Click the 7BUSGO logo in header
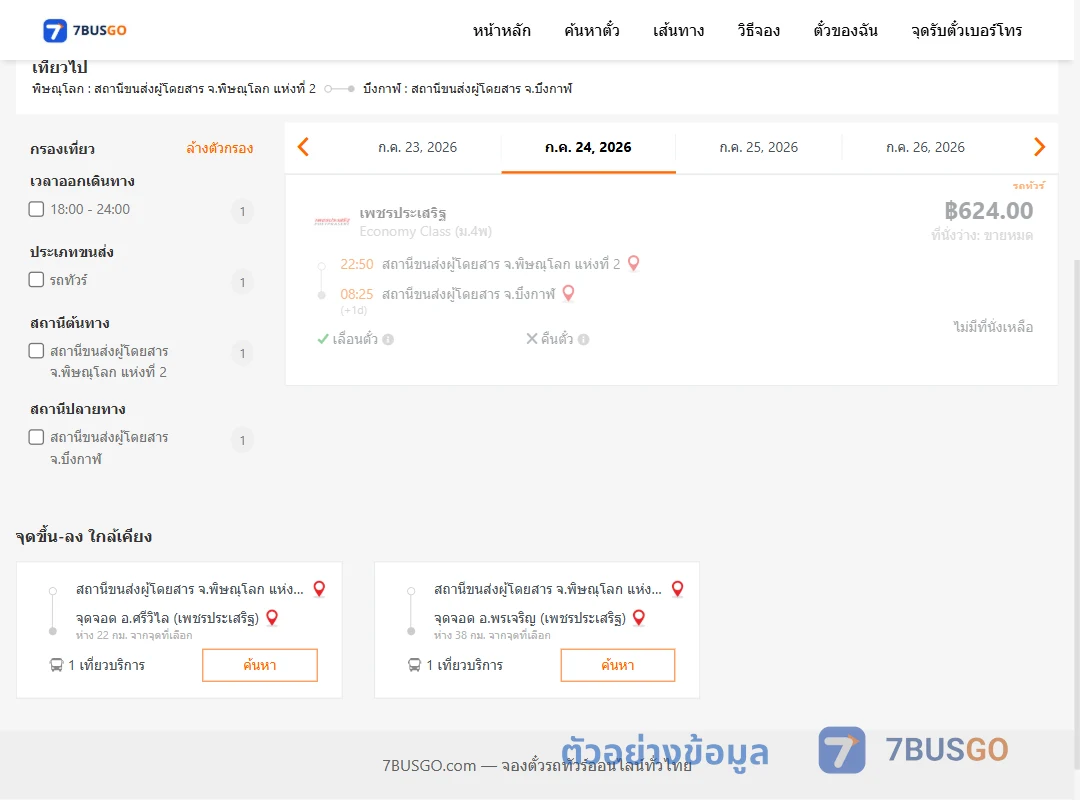The height and width of the screenshot is (800, 1080). click(85, 30)
